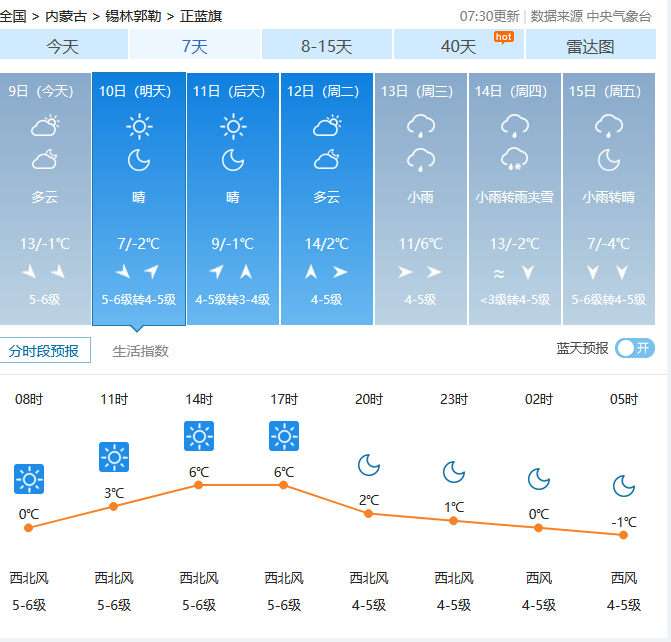The image size is (671, 642).
Task: Select the 12日 (周二) forecast heading
Action: (x=323, y=91)
